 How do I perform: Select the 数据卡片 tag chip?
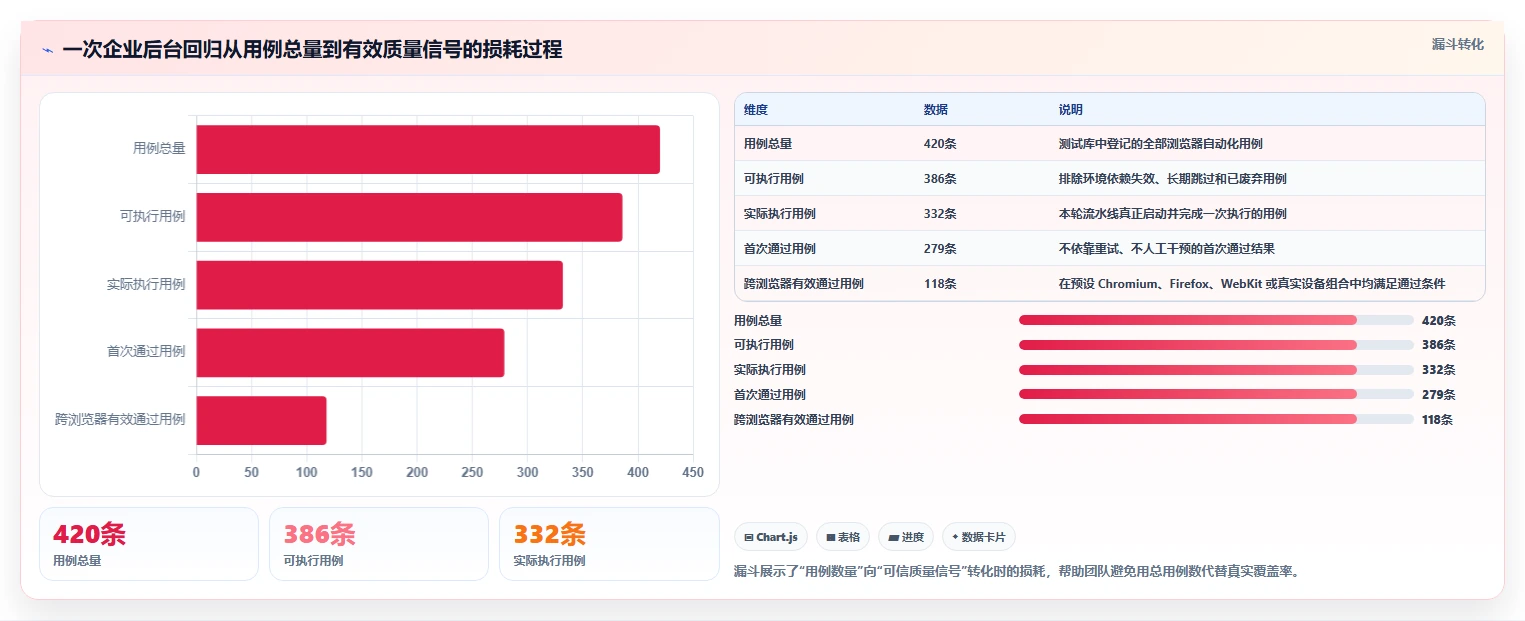(x=978, y=537)
